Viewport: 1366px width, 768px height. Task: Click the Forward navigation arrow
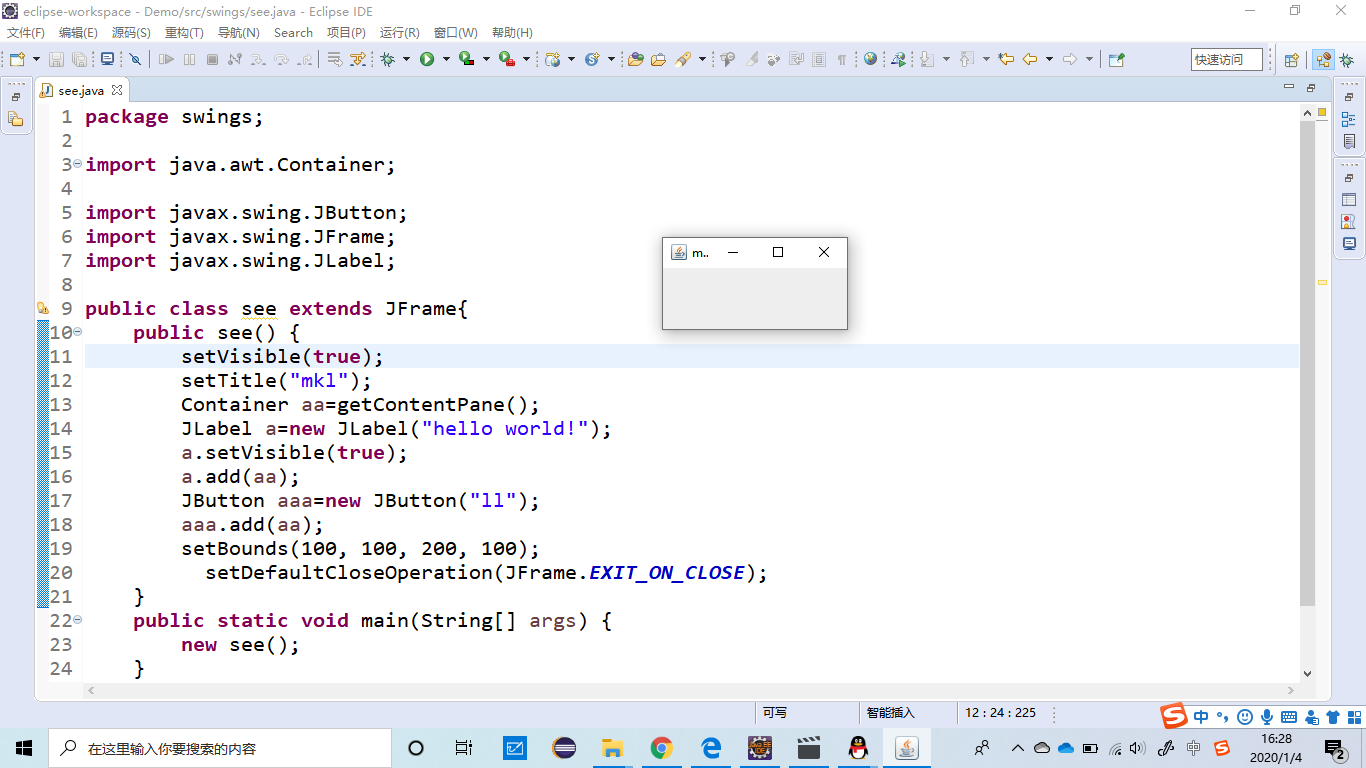pyautogui.click(x=1069, y=59)
